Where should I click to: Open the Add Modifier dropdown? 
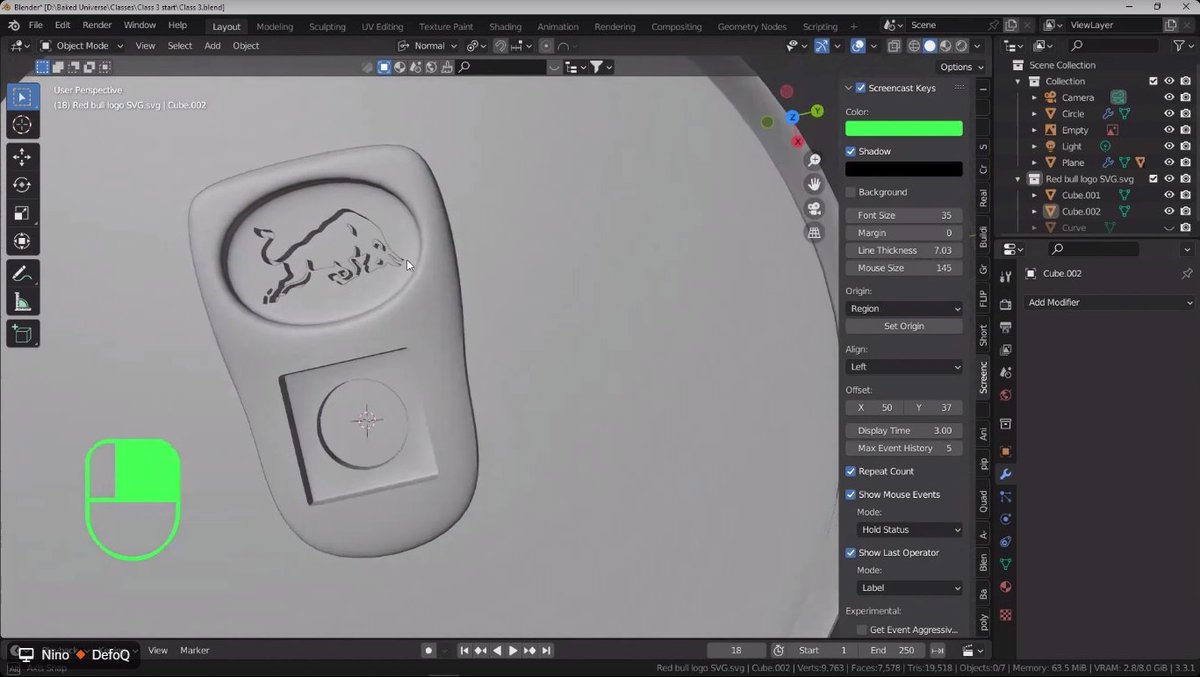(x=1110, y=302)
